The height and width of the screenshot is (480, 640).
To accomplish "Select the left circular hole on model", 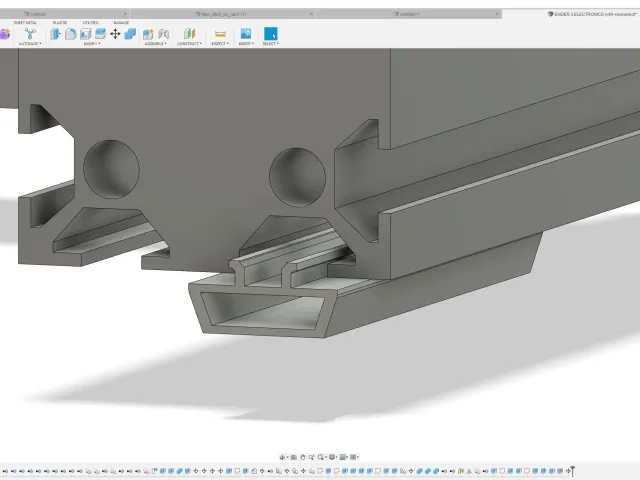I will [x=111, y=169].
